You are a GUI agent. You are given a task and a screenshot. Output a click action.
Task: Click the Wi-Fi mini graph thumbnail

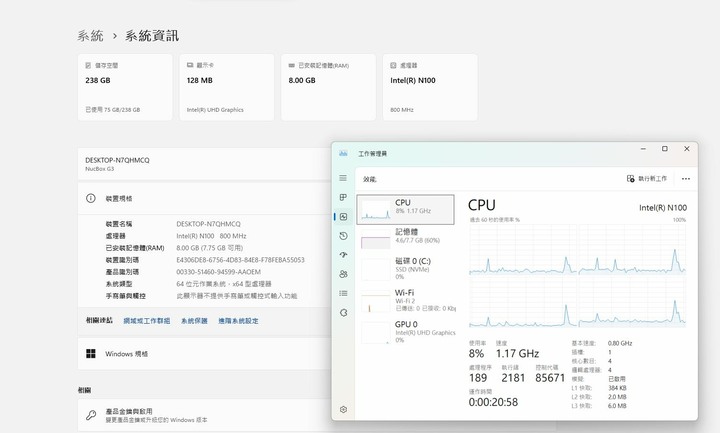point(376,302)
